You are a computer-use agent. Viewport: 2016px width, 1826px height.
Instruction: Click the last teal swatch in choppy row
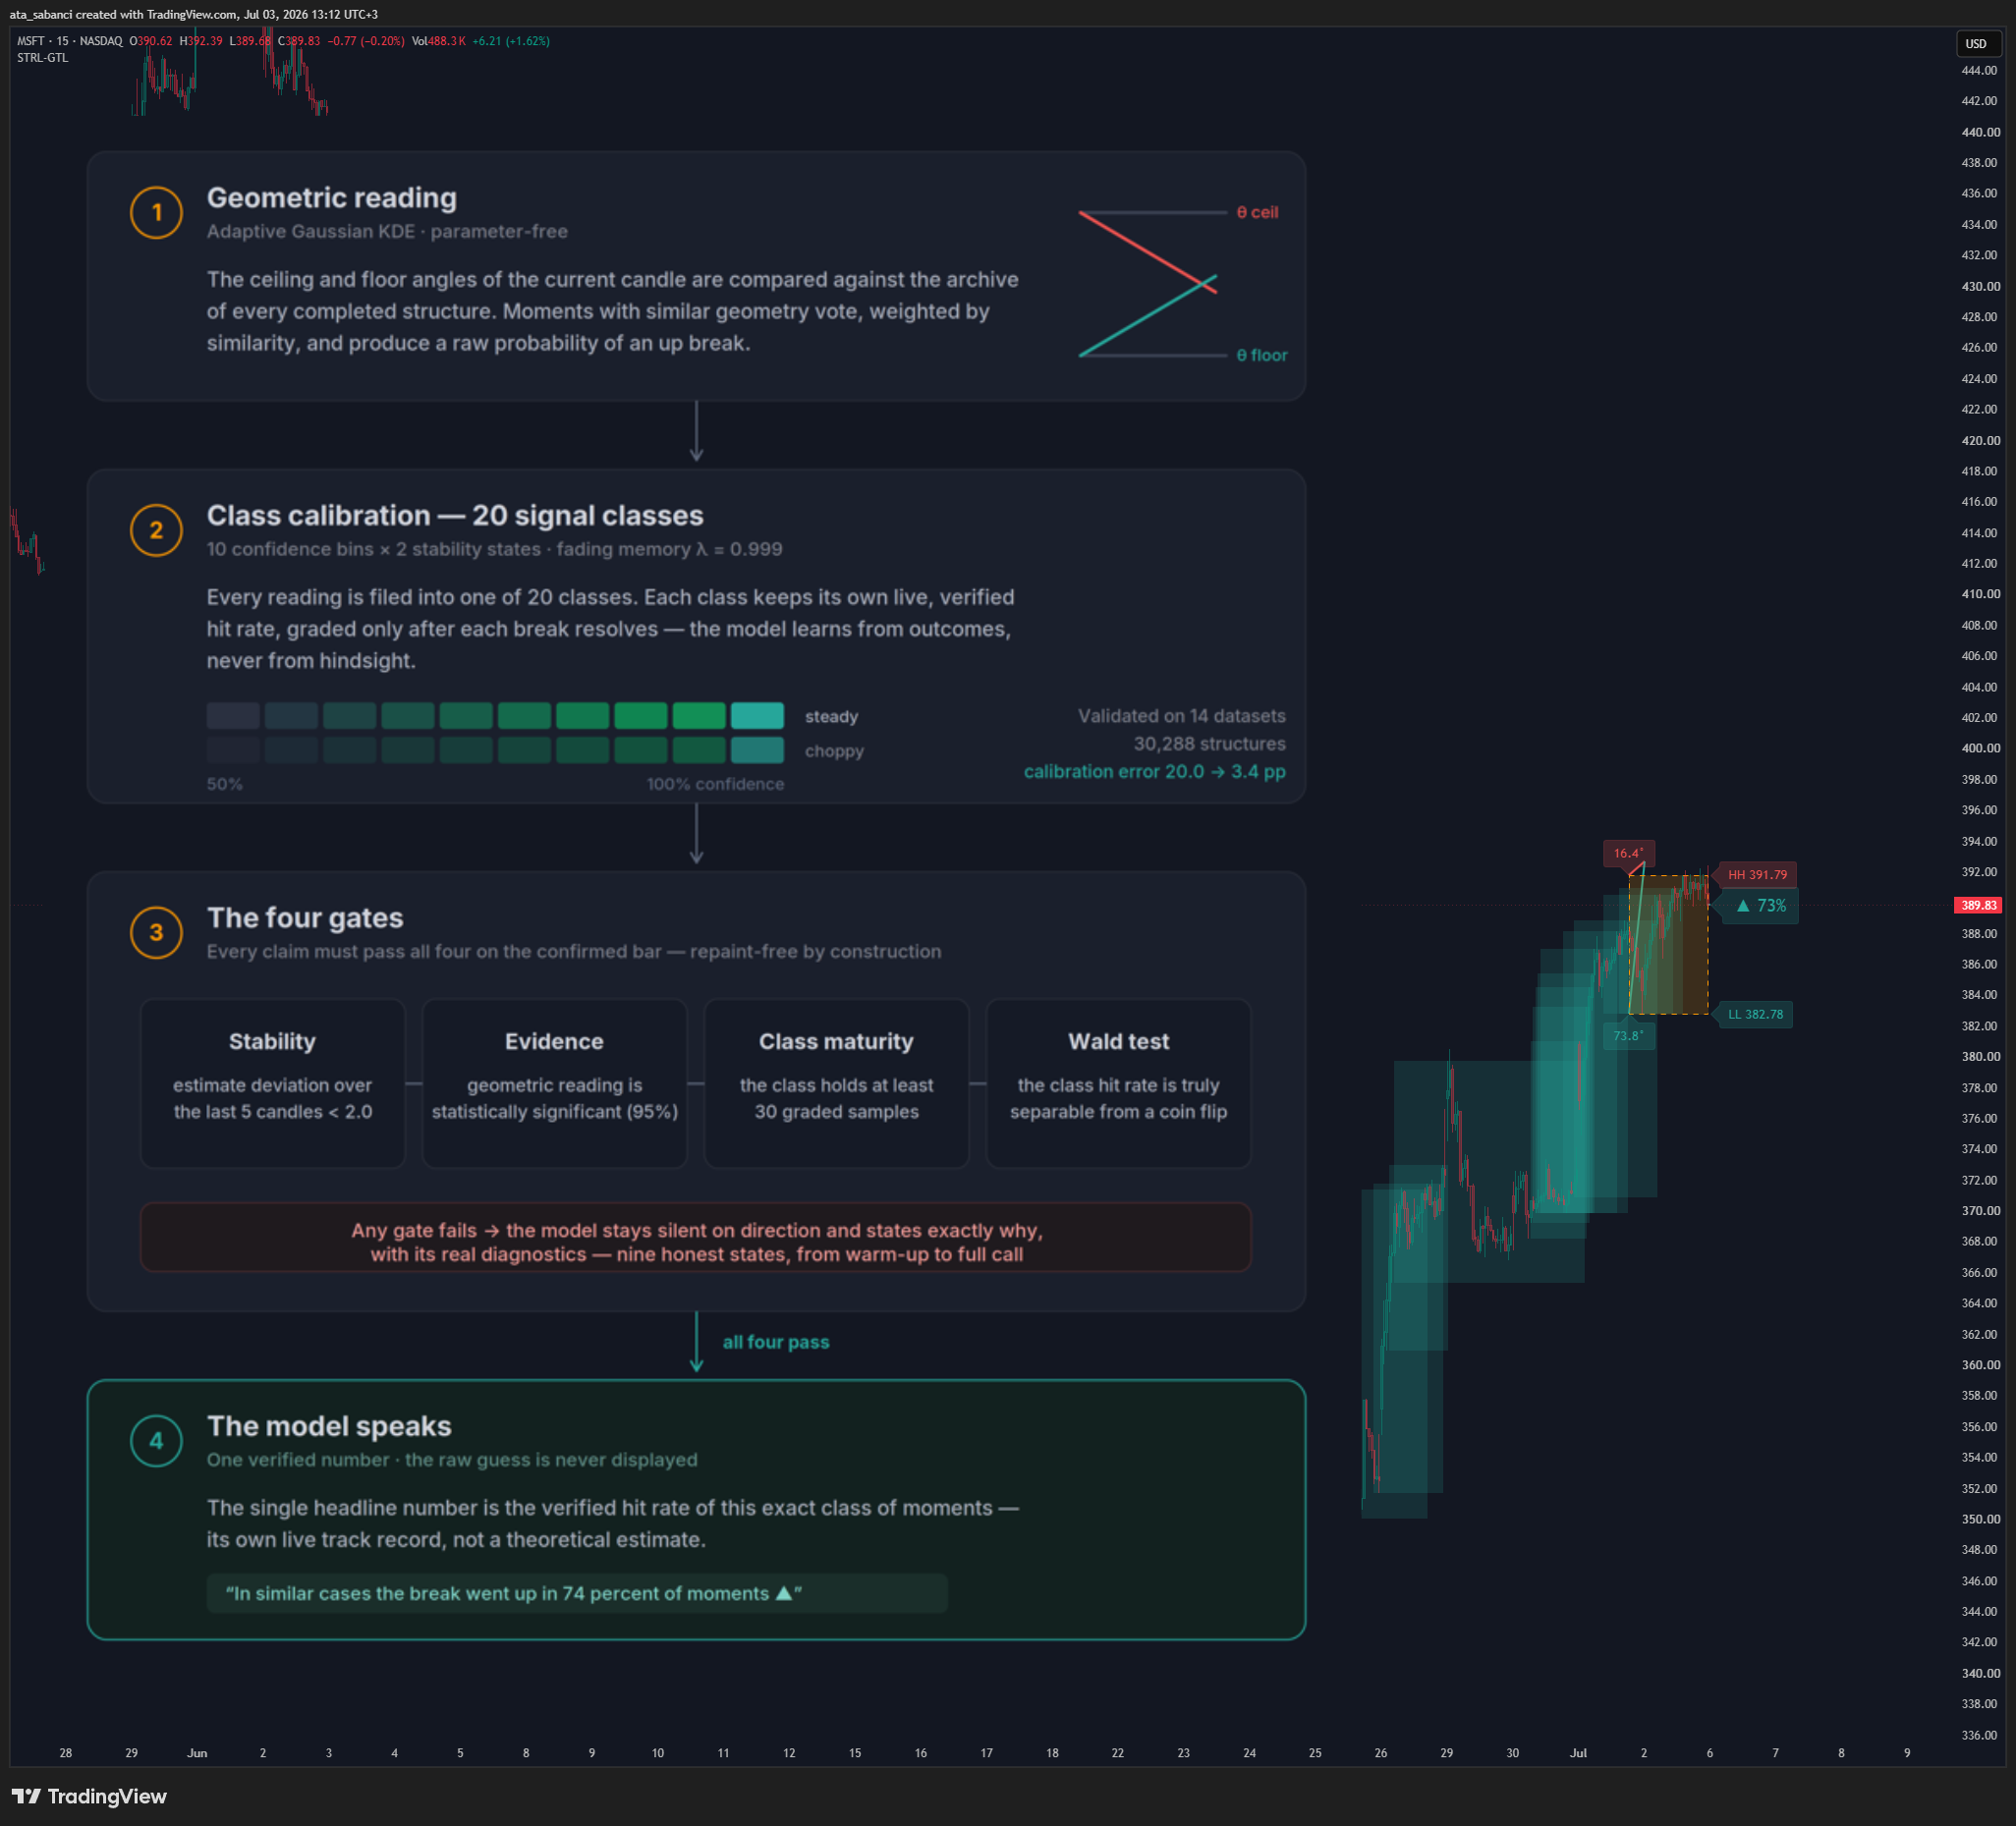point(757,750)
